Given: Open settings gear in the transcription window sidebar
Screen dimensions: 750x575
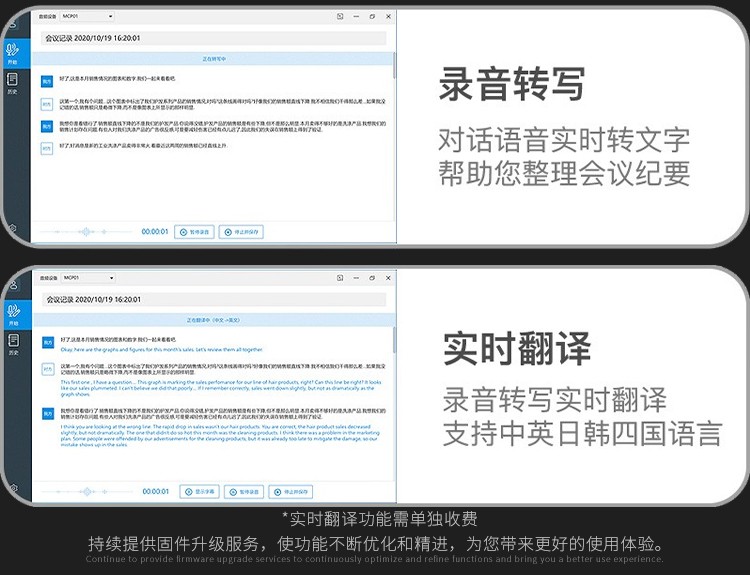Looking at the screenshot, I should [13, 228].
